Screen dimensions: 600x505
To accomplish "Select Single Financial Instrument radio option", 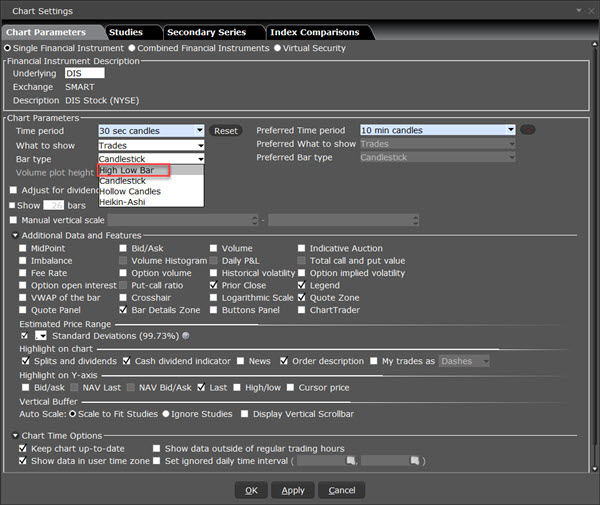I will click(7, 48).
